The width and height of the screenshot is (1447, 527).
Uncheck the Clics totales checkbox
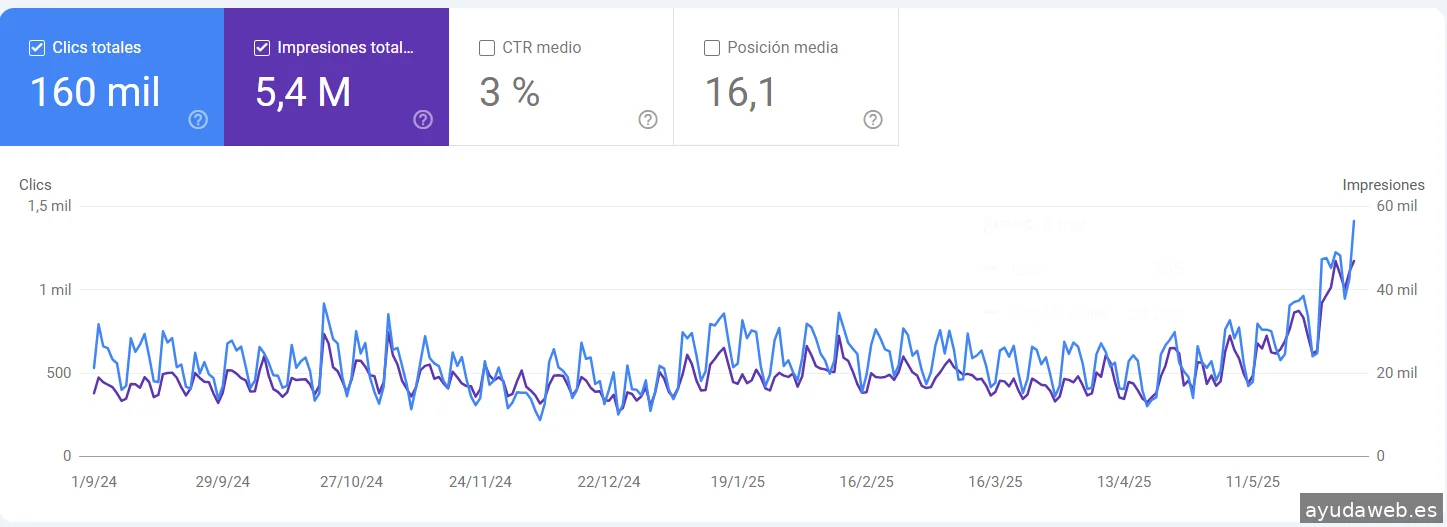(37, 48)
